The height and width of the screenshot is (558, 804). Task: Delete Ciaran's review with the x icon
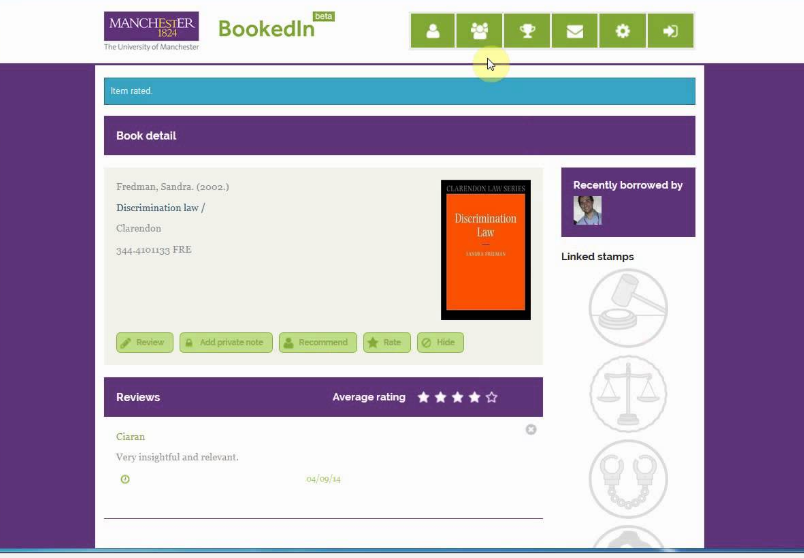coord(531,429)
